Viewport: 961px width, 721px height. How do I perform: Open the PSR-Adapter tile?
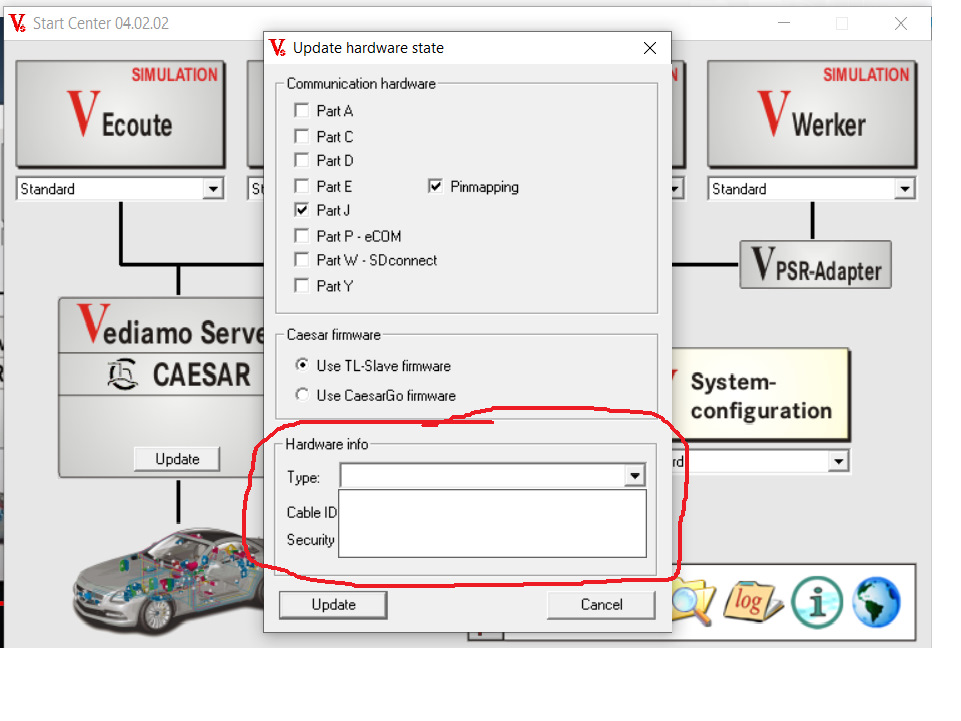(814, 265)
